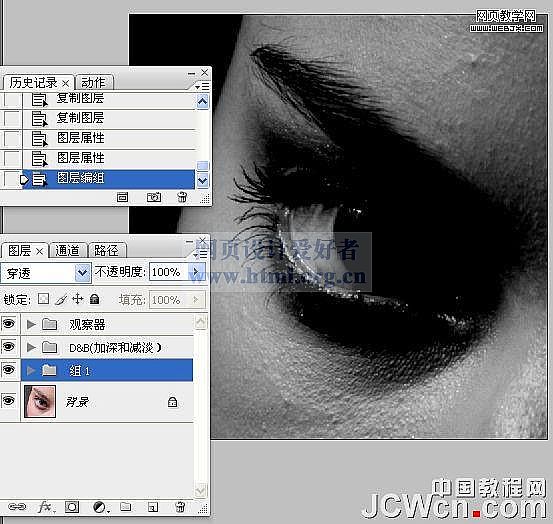Switch to 图层 tab
The width and height of the screenshot is (553, 524).
point(19,251)
